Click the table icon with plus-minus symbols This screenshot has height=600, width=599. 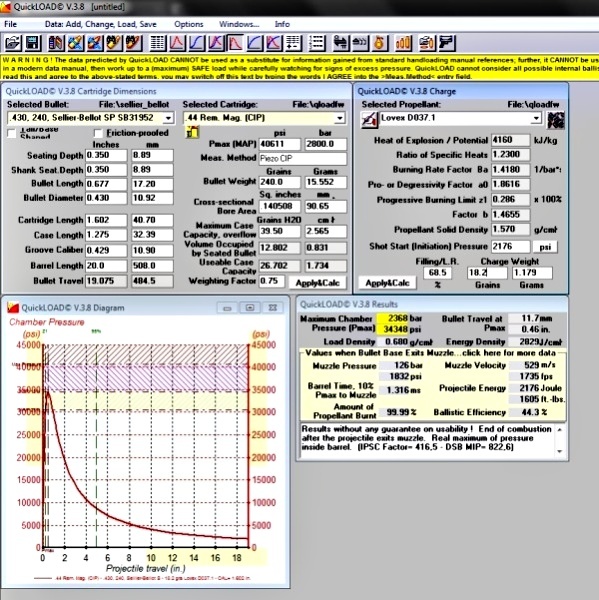point(293,42)
